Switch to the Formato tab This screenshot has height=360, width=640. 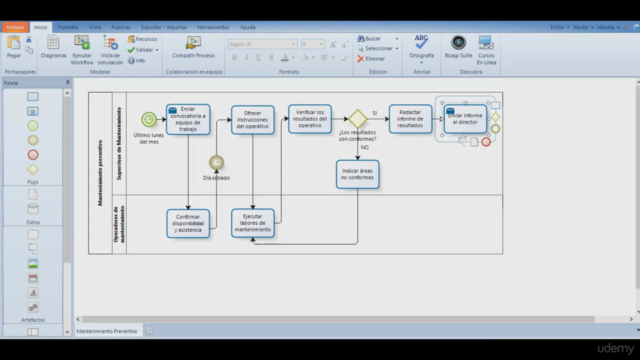point(68,27)
